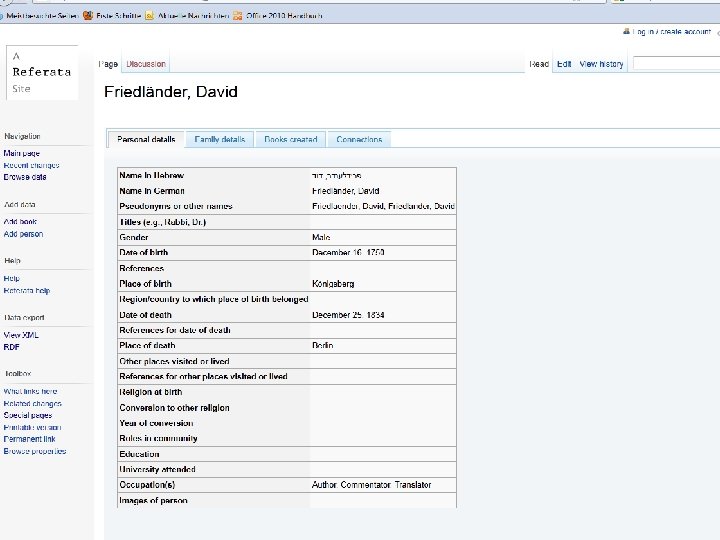Click the 'Conversion to other religion' label
Screen dimensions: 720x540
click(174, 407)
